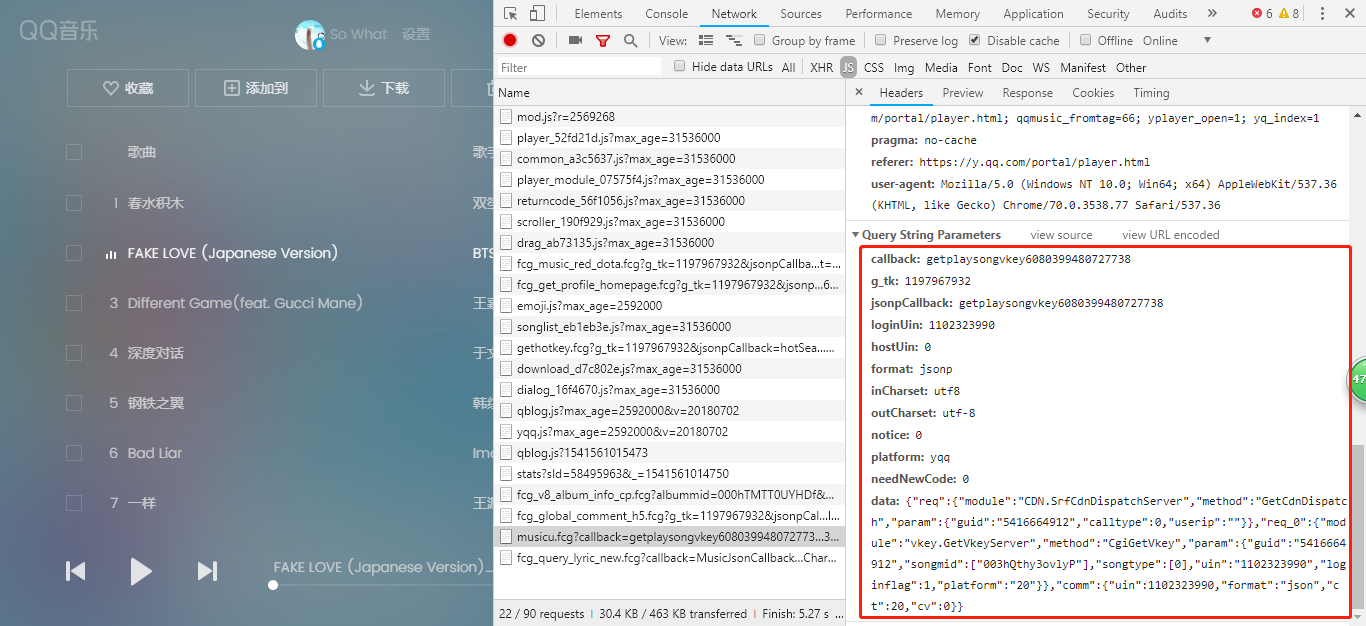Open the Application tab

pos(1033,14)
